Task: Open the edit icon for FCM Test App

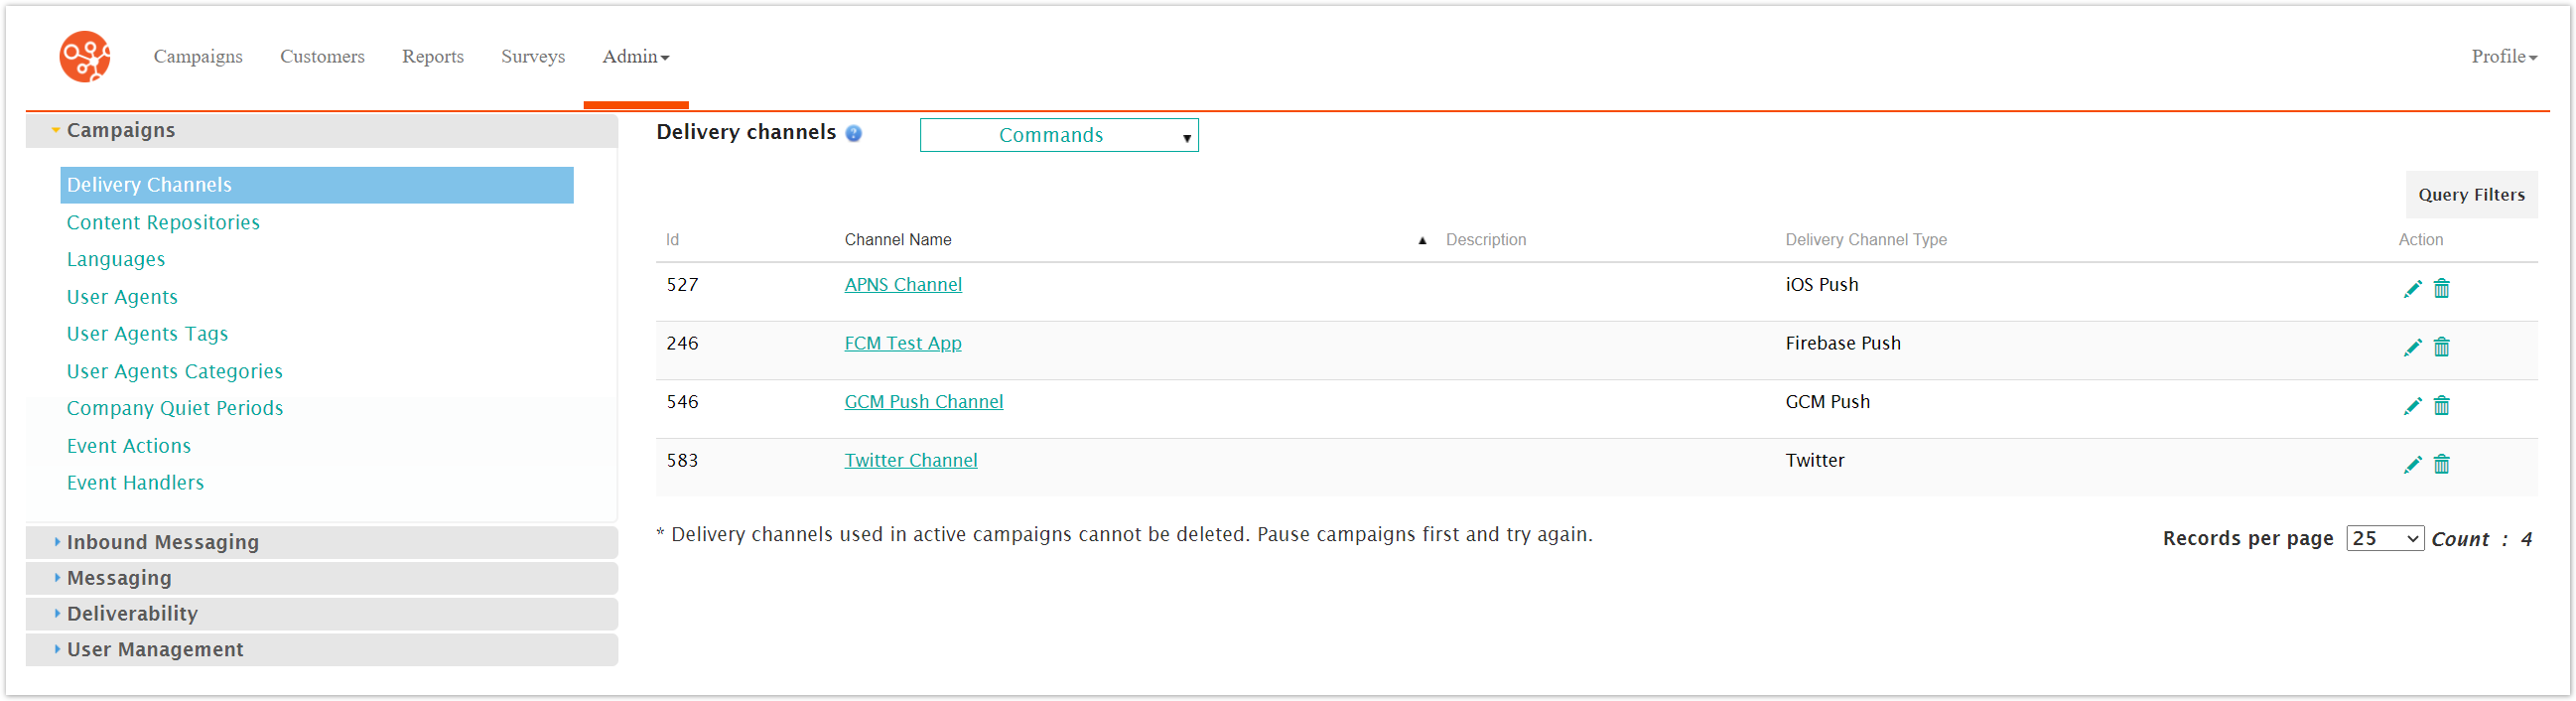Action: tap(2413, 347)
